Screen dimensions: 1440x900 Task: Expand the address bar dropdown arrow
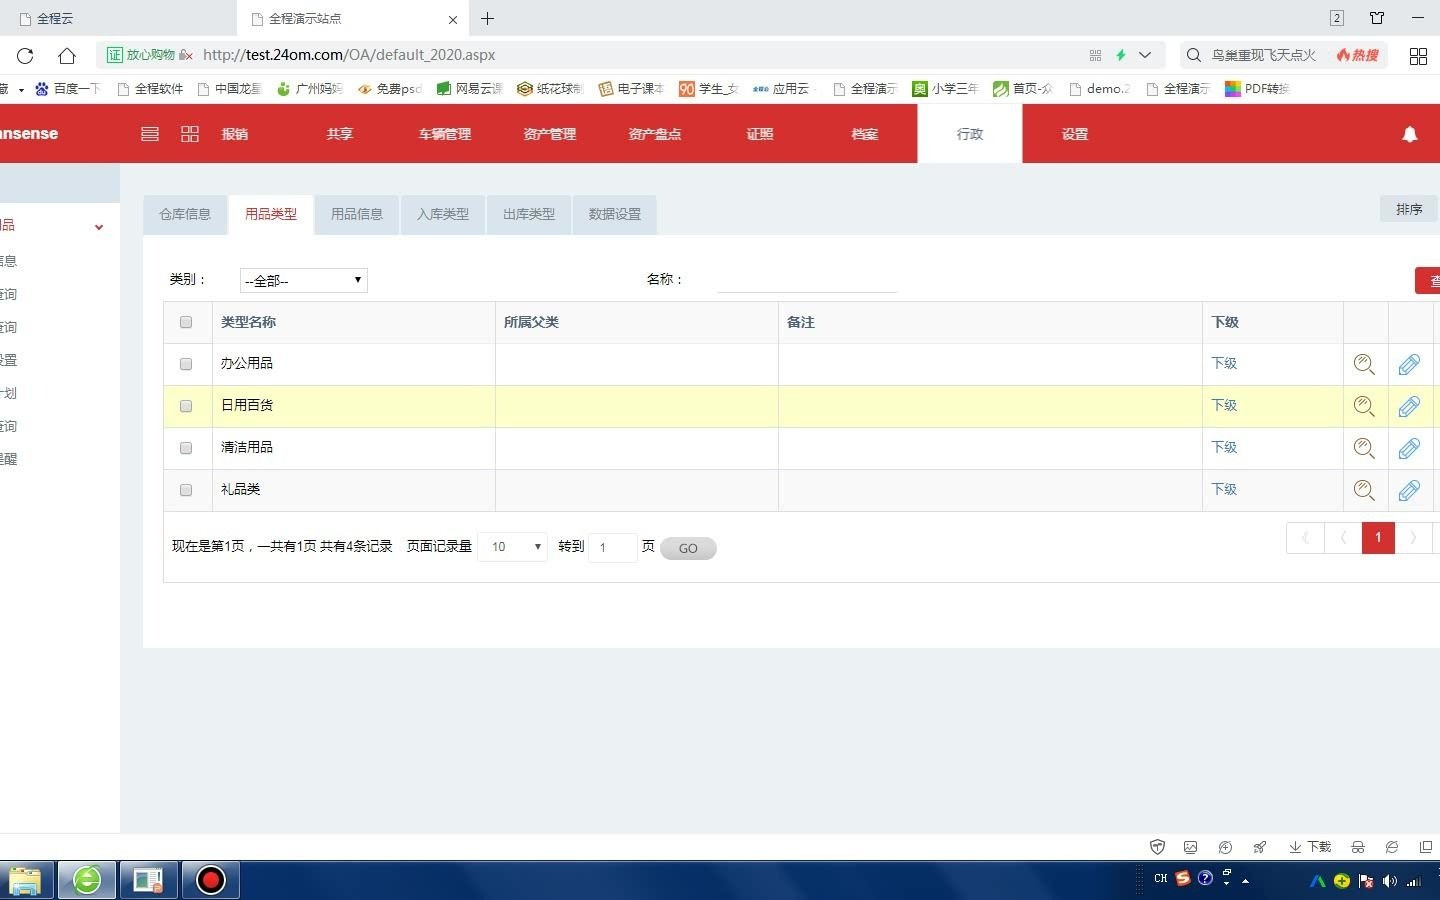click(1145, 55)
